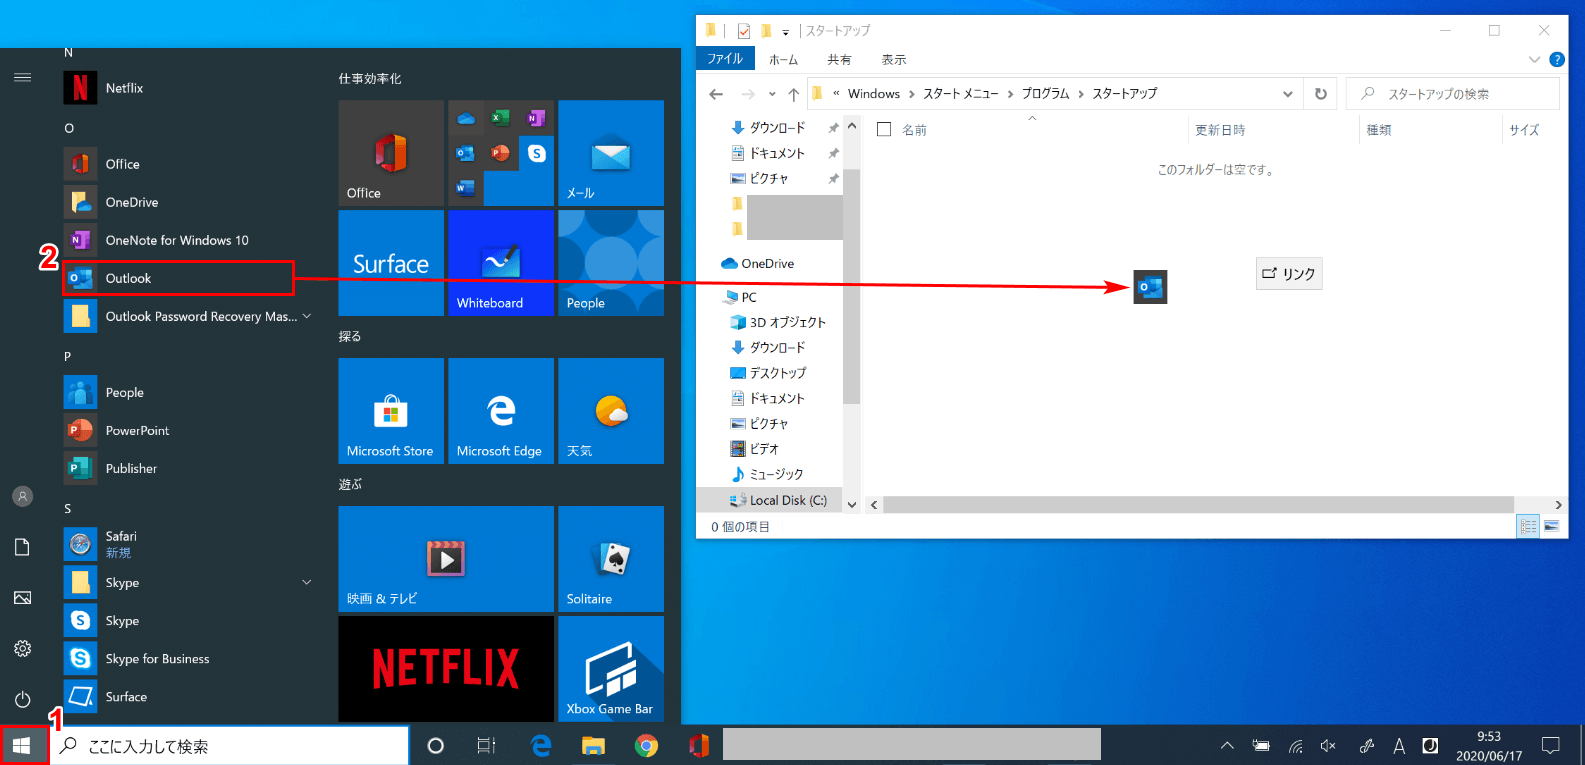Open the ファイル tab in Explorer
Image resolution: width=1585 pixels, height=765 pixels.
click(x=725, y=59)
